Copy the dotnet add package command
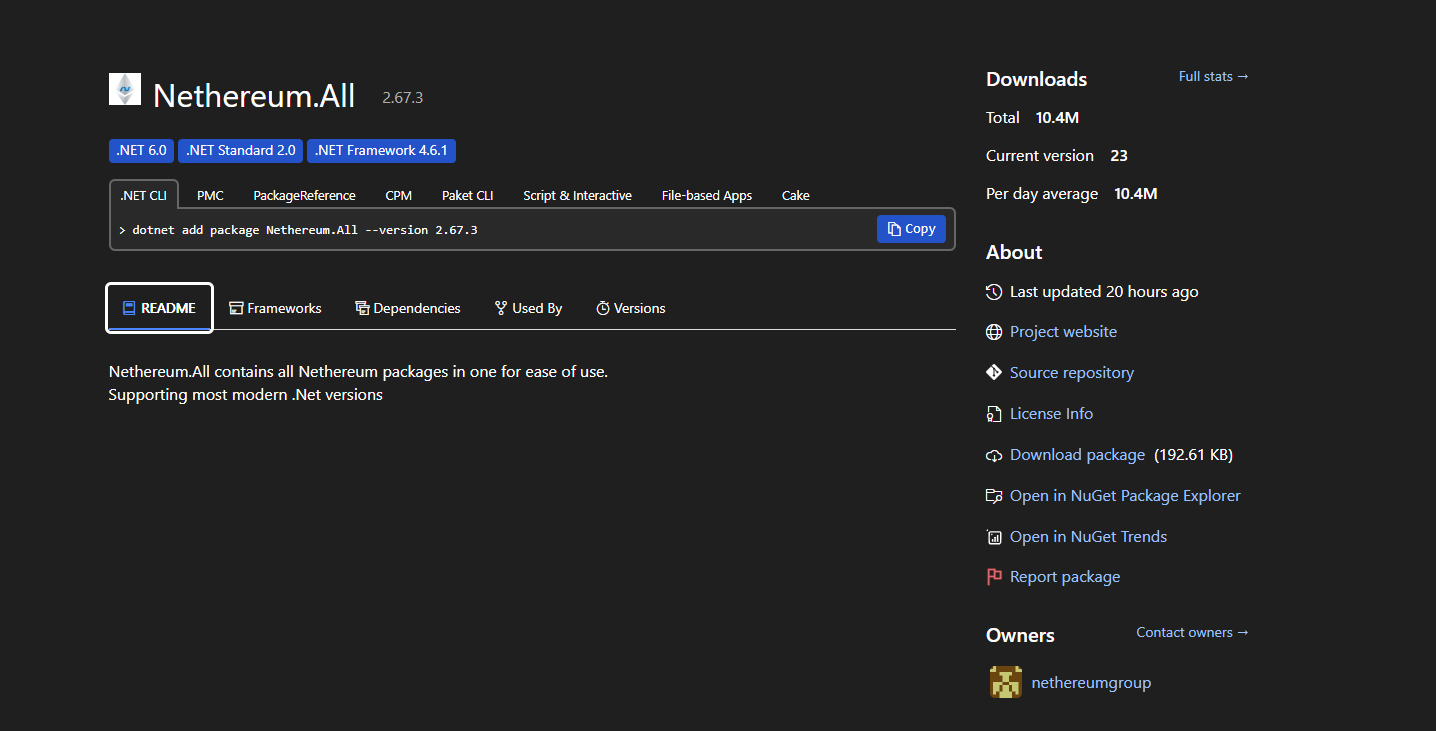Screen dimensions: 1436x731 click(911, 229)
